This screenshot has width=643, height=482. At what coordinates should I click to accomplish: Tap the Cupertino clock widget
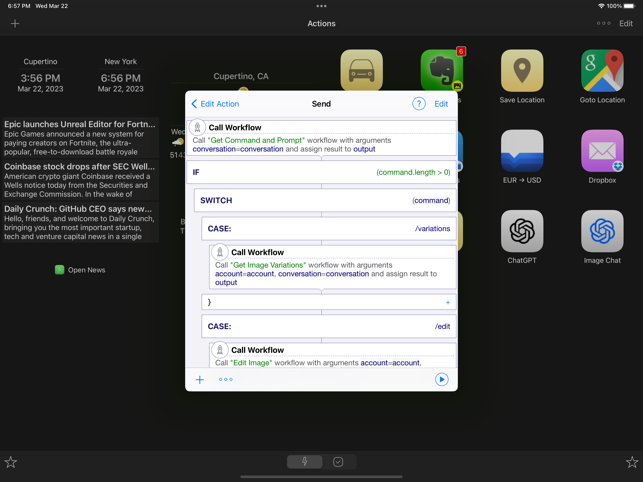tap(40, 75)
